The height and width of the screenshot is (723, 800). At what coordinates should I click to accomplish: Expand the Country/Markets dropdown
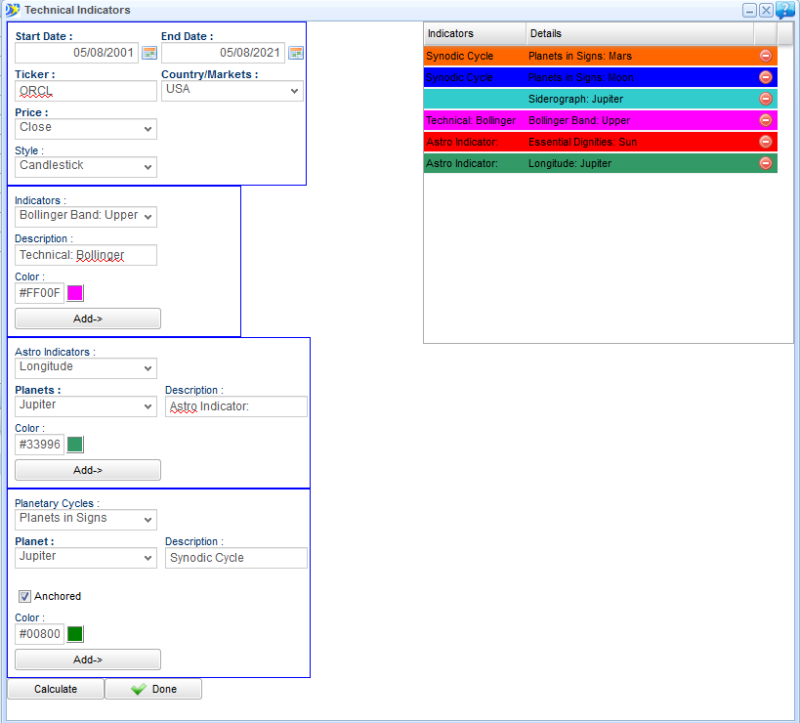[232, 91]
